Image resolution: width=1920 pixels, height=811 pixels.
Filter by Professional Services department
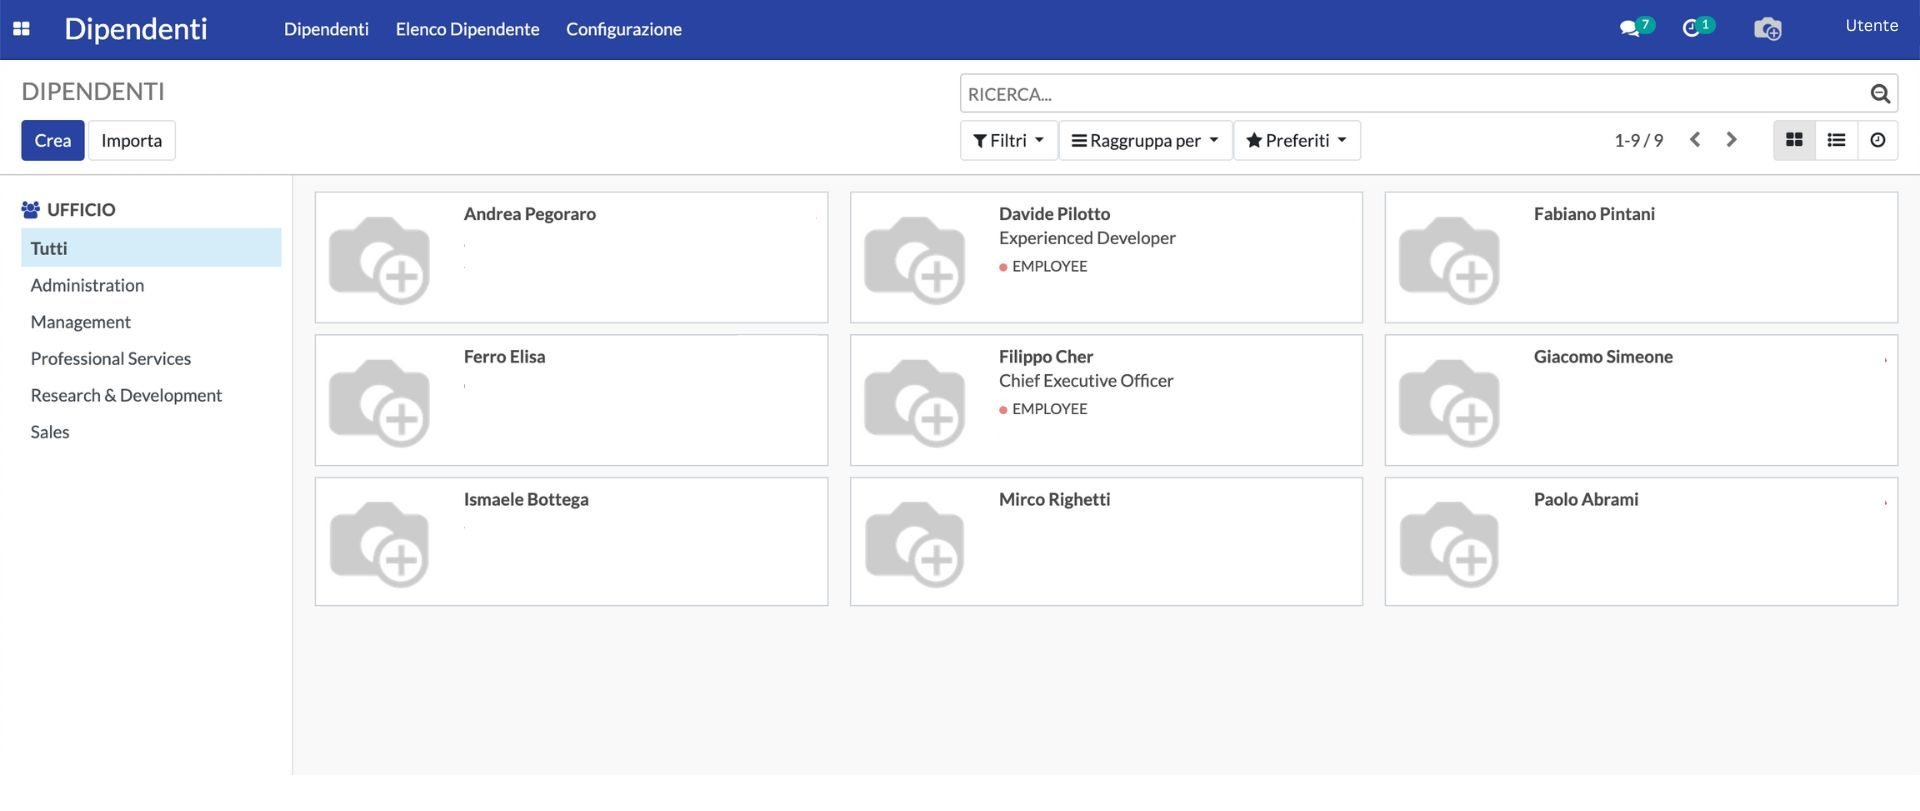pyautogui.click(x=110, y=358)
